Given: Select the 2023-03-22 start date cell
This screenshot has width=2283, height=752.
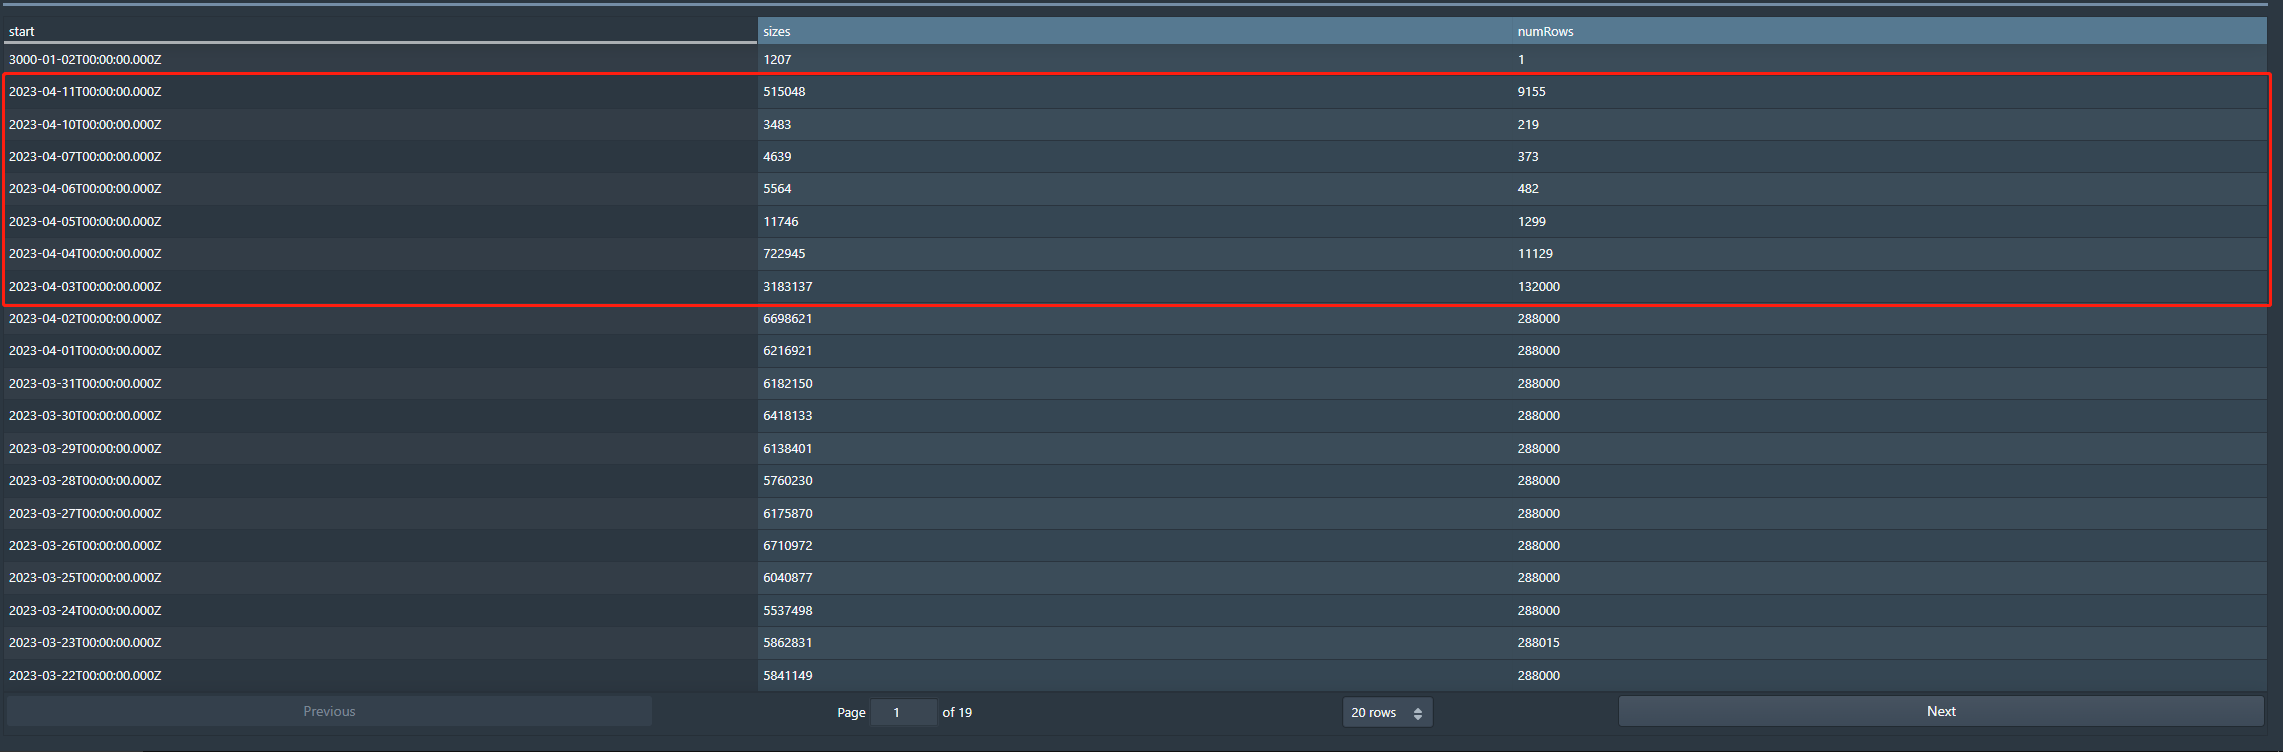Looking at the screenshot, I should click(x=85, y=676).
